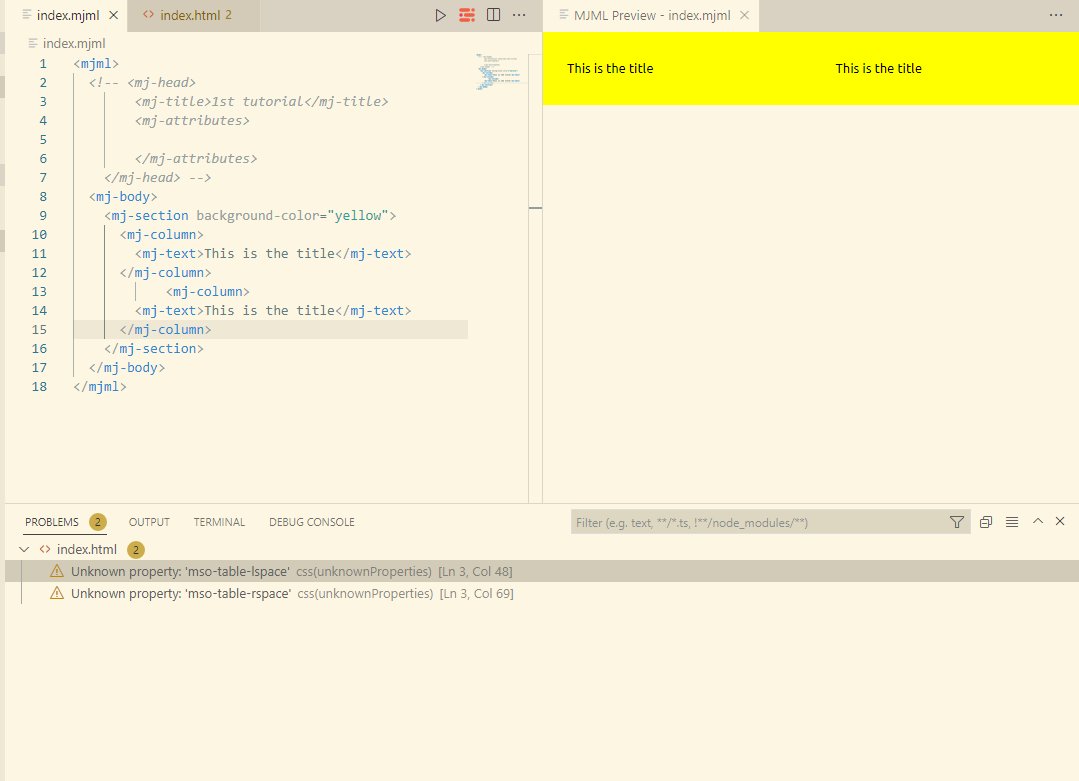Viewport: 1079px width, 781px height.
Task: Close the bottom panel with the X
Action: [x=1060, y=521]
